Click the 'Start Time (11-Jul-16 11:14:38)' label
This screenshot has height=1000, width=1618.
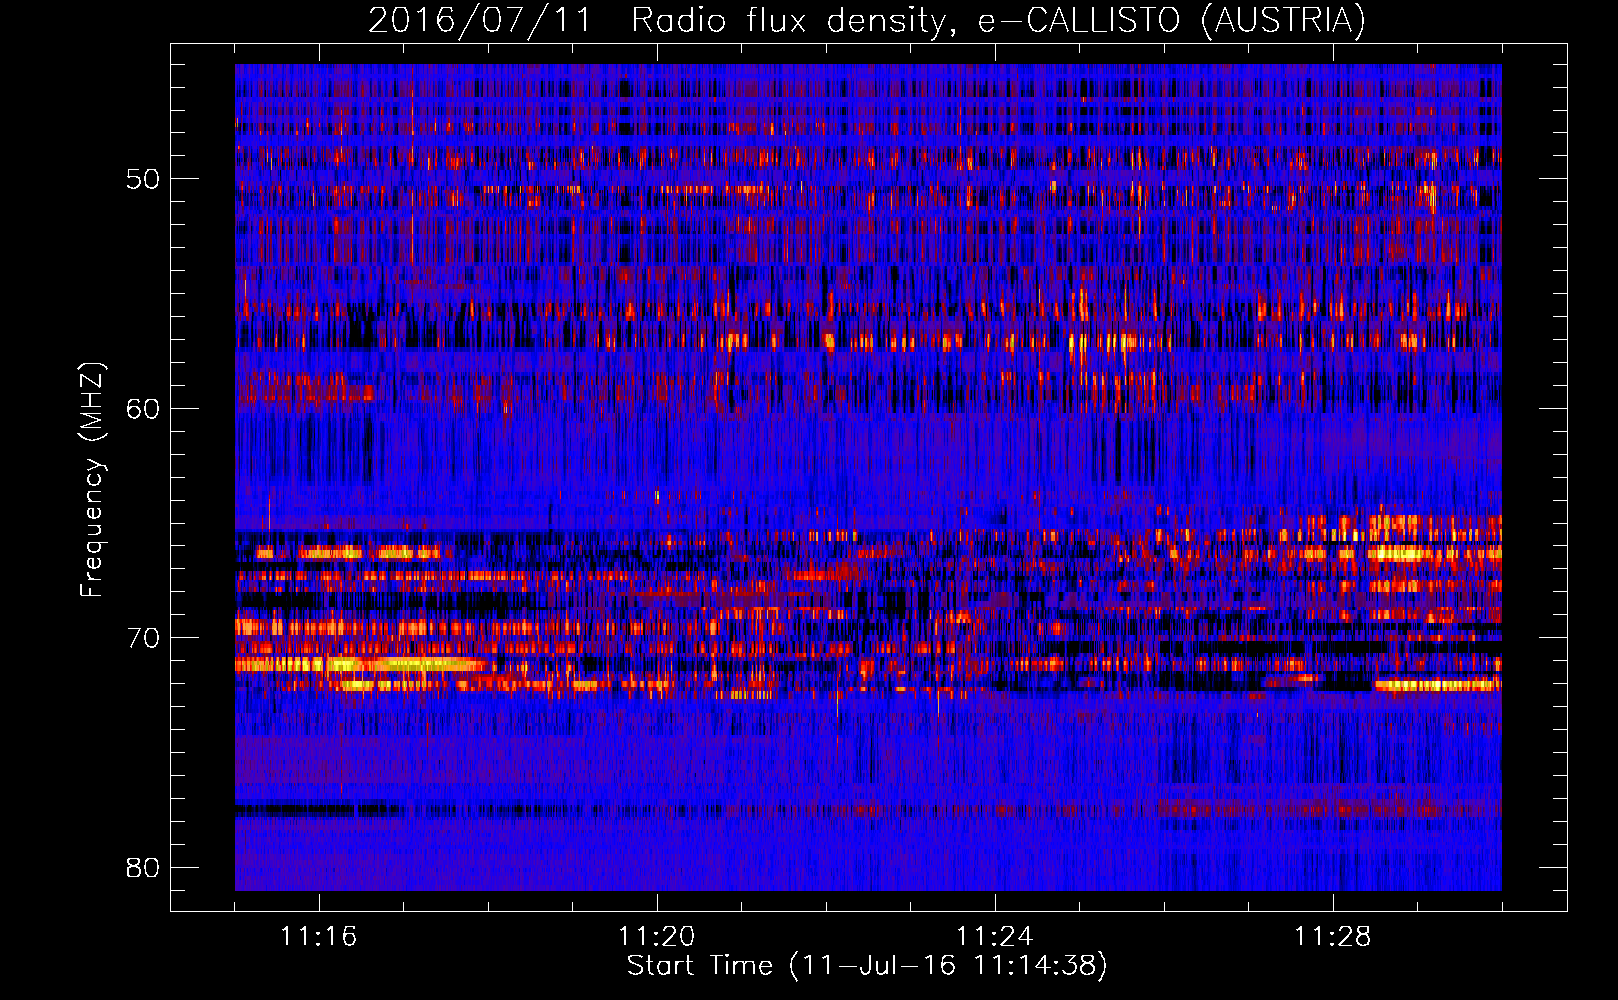pyautogui.click(x=867, y=965)
